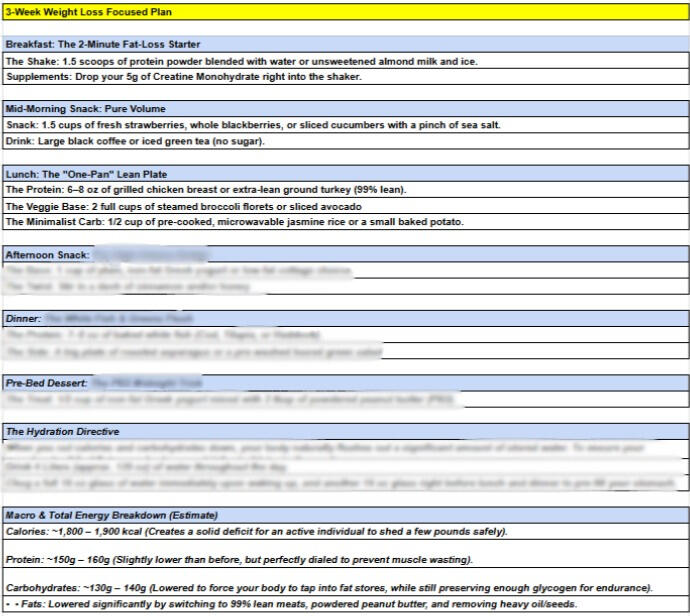The width and height of the screenshot is (690, 616).
Task: Click the 'Pre-Bed Dessert:' section header
Action: coord(345,383)
